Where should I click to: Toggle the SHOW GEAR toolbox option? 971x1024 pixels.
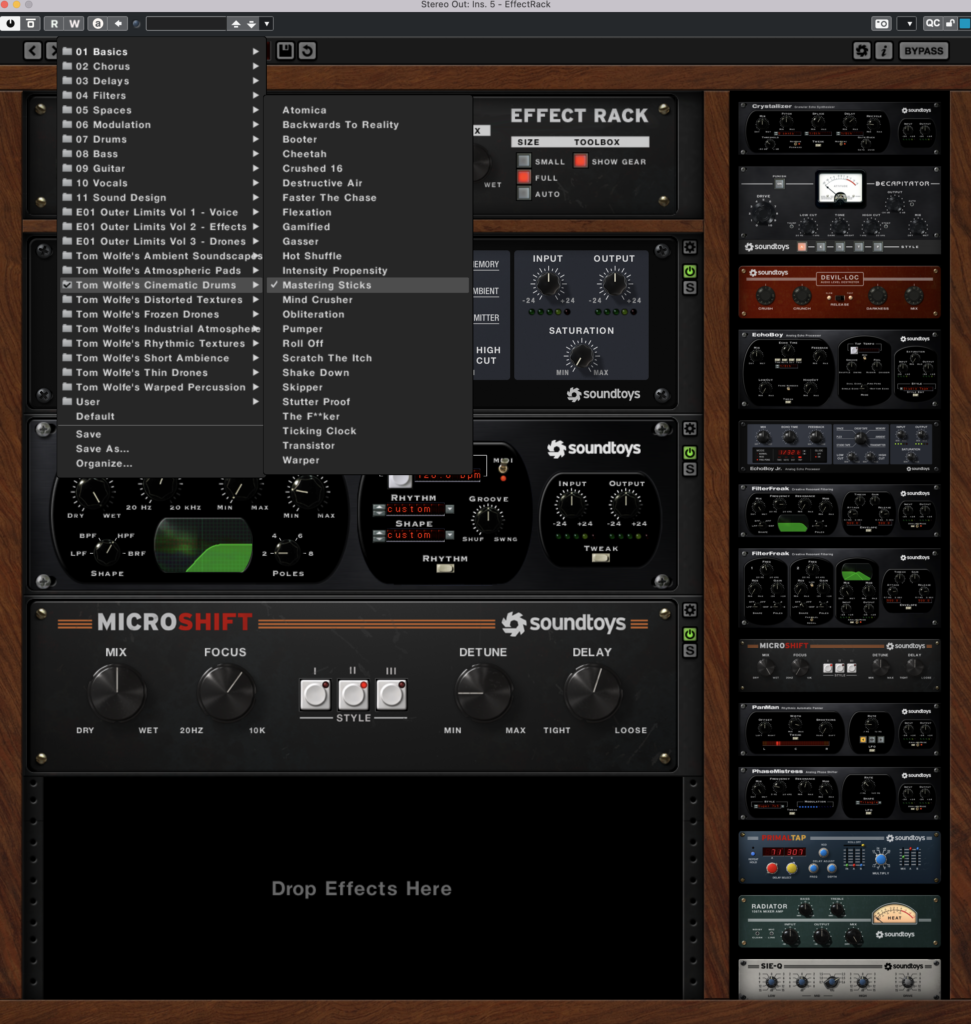pyautogui.click(x=581, y=161)
